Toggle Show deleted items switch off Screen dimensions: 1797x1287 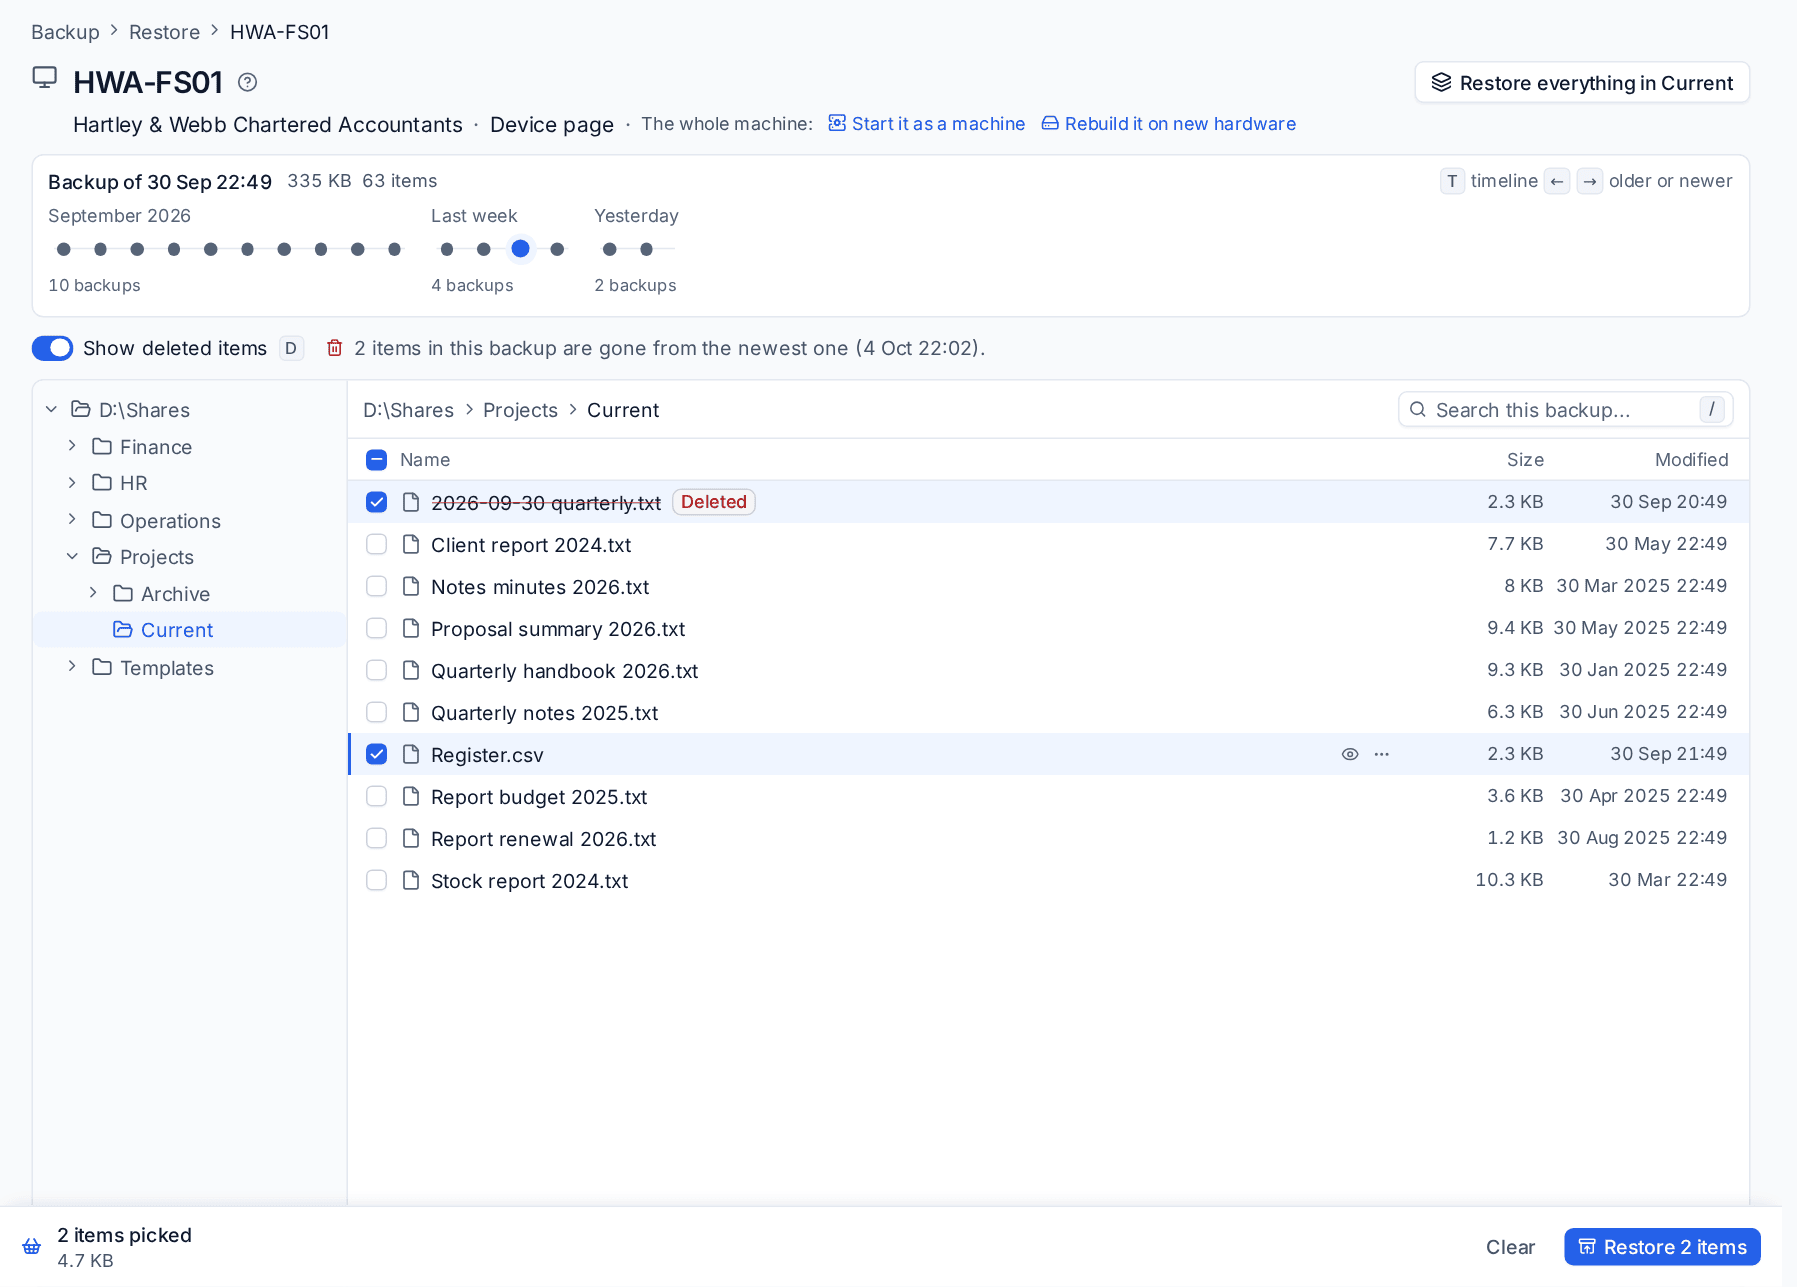coord(52,348)
